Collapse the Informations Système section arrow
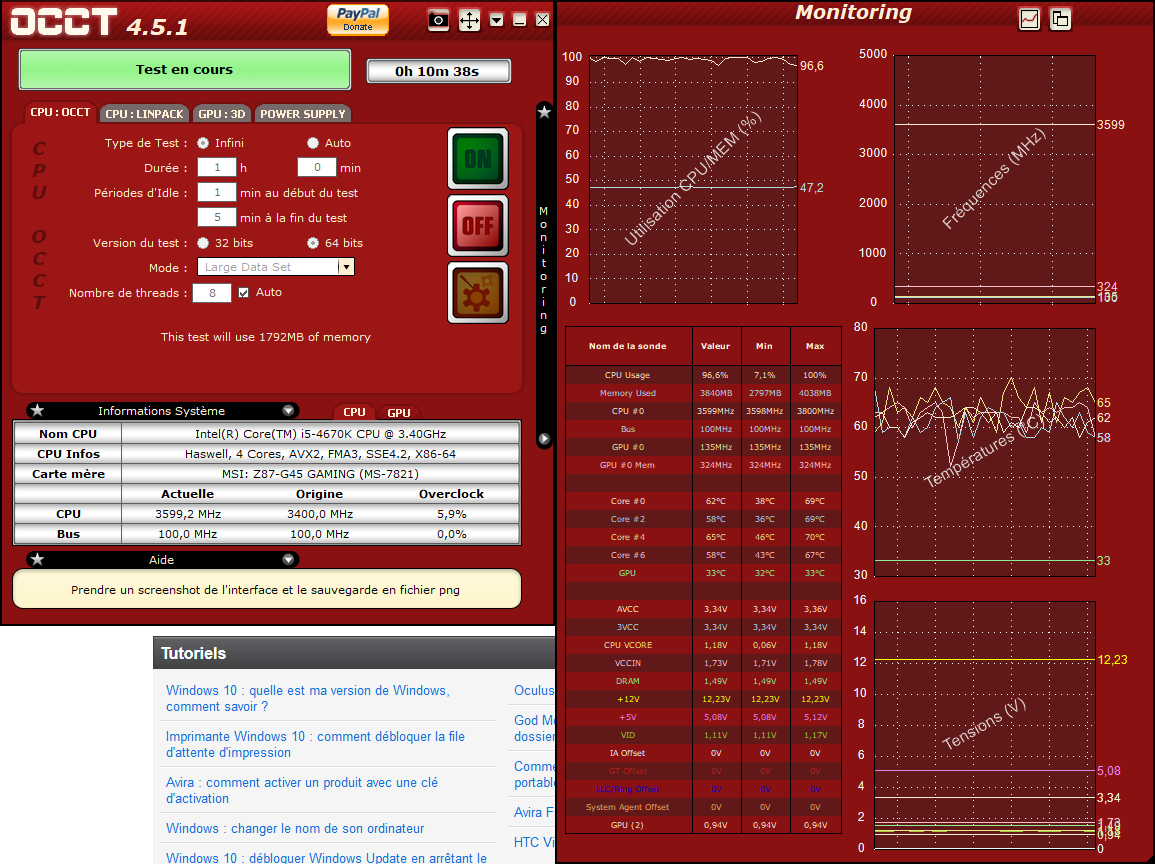This screenshot has height=864, width=1155. (288, 410)
